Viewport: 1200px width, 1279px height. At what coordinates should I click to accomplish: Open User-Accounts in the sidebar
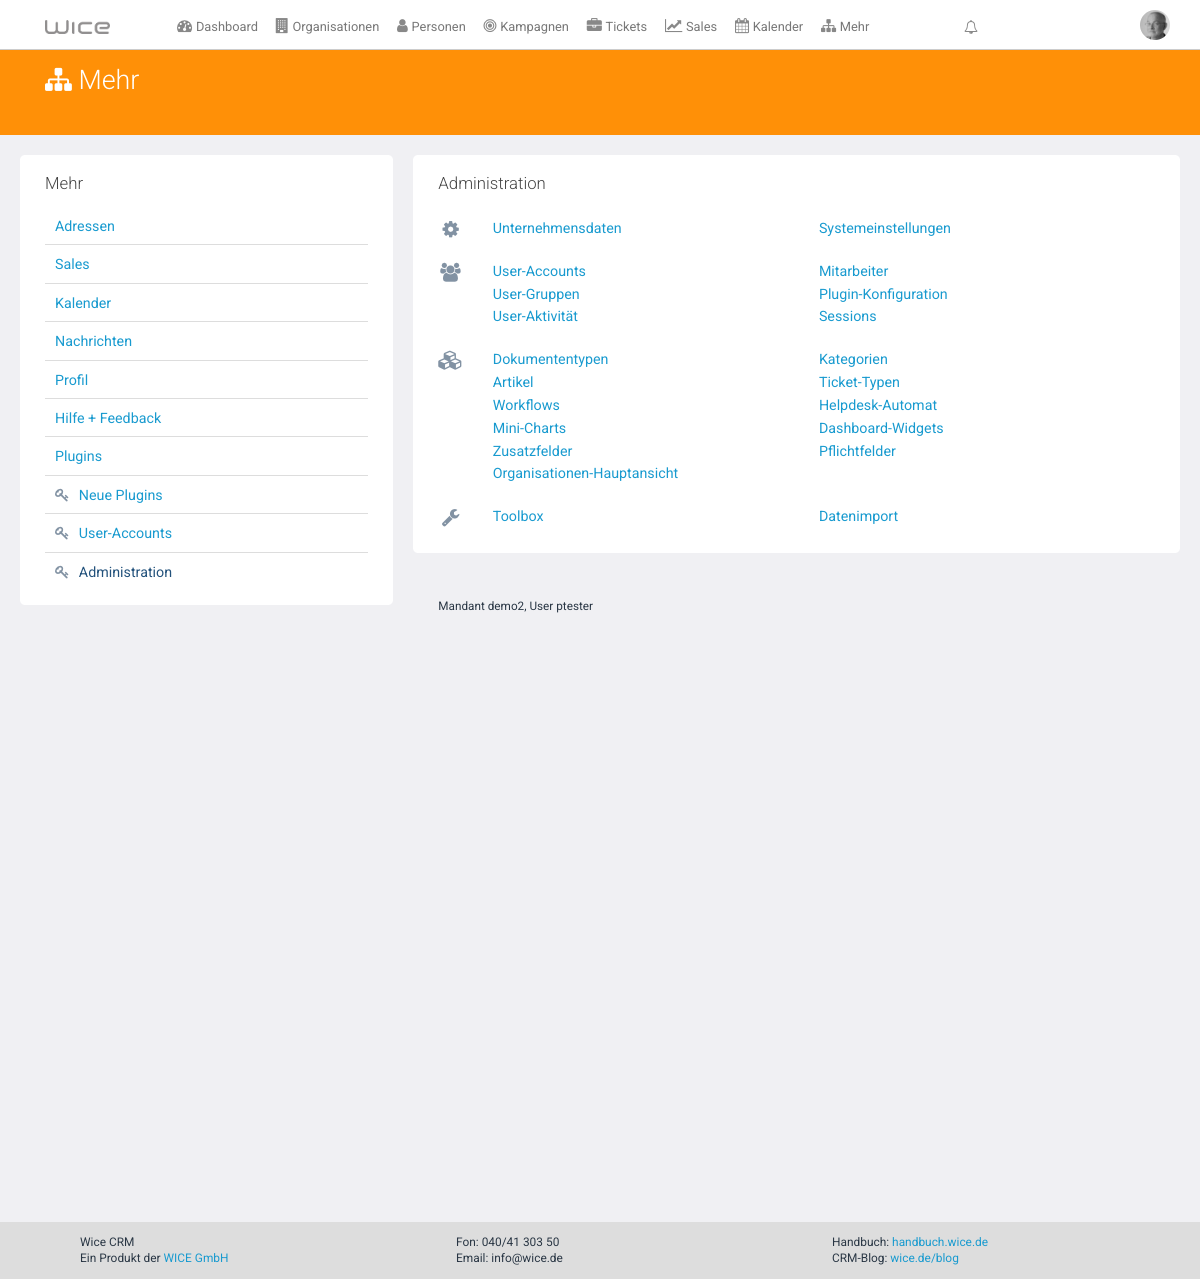click(126, 533)
